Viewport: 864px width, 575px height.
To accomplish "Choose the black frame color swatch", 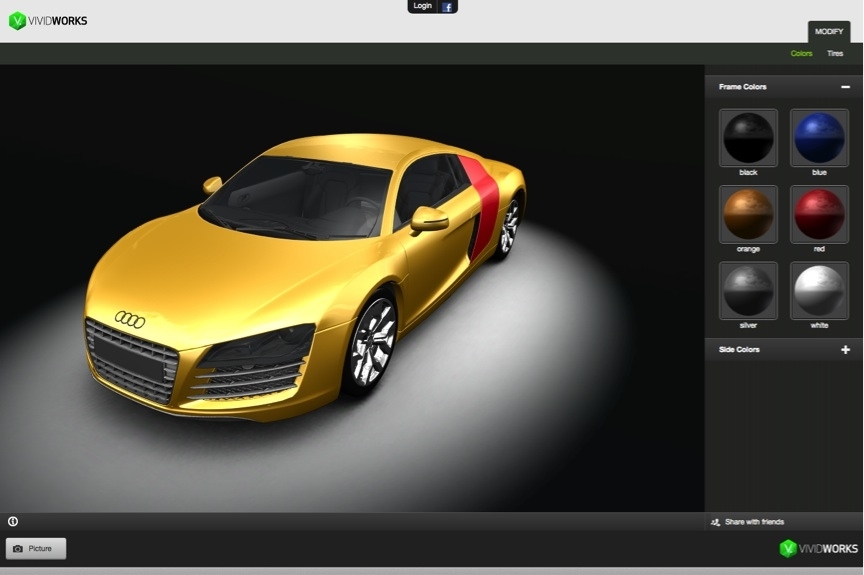I will 748,138.
